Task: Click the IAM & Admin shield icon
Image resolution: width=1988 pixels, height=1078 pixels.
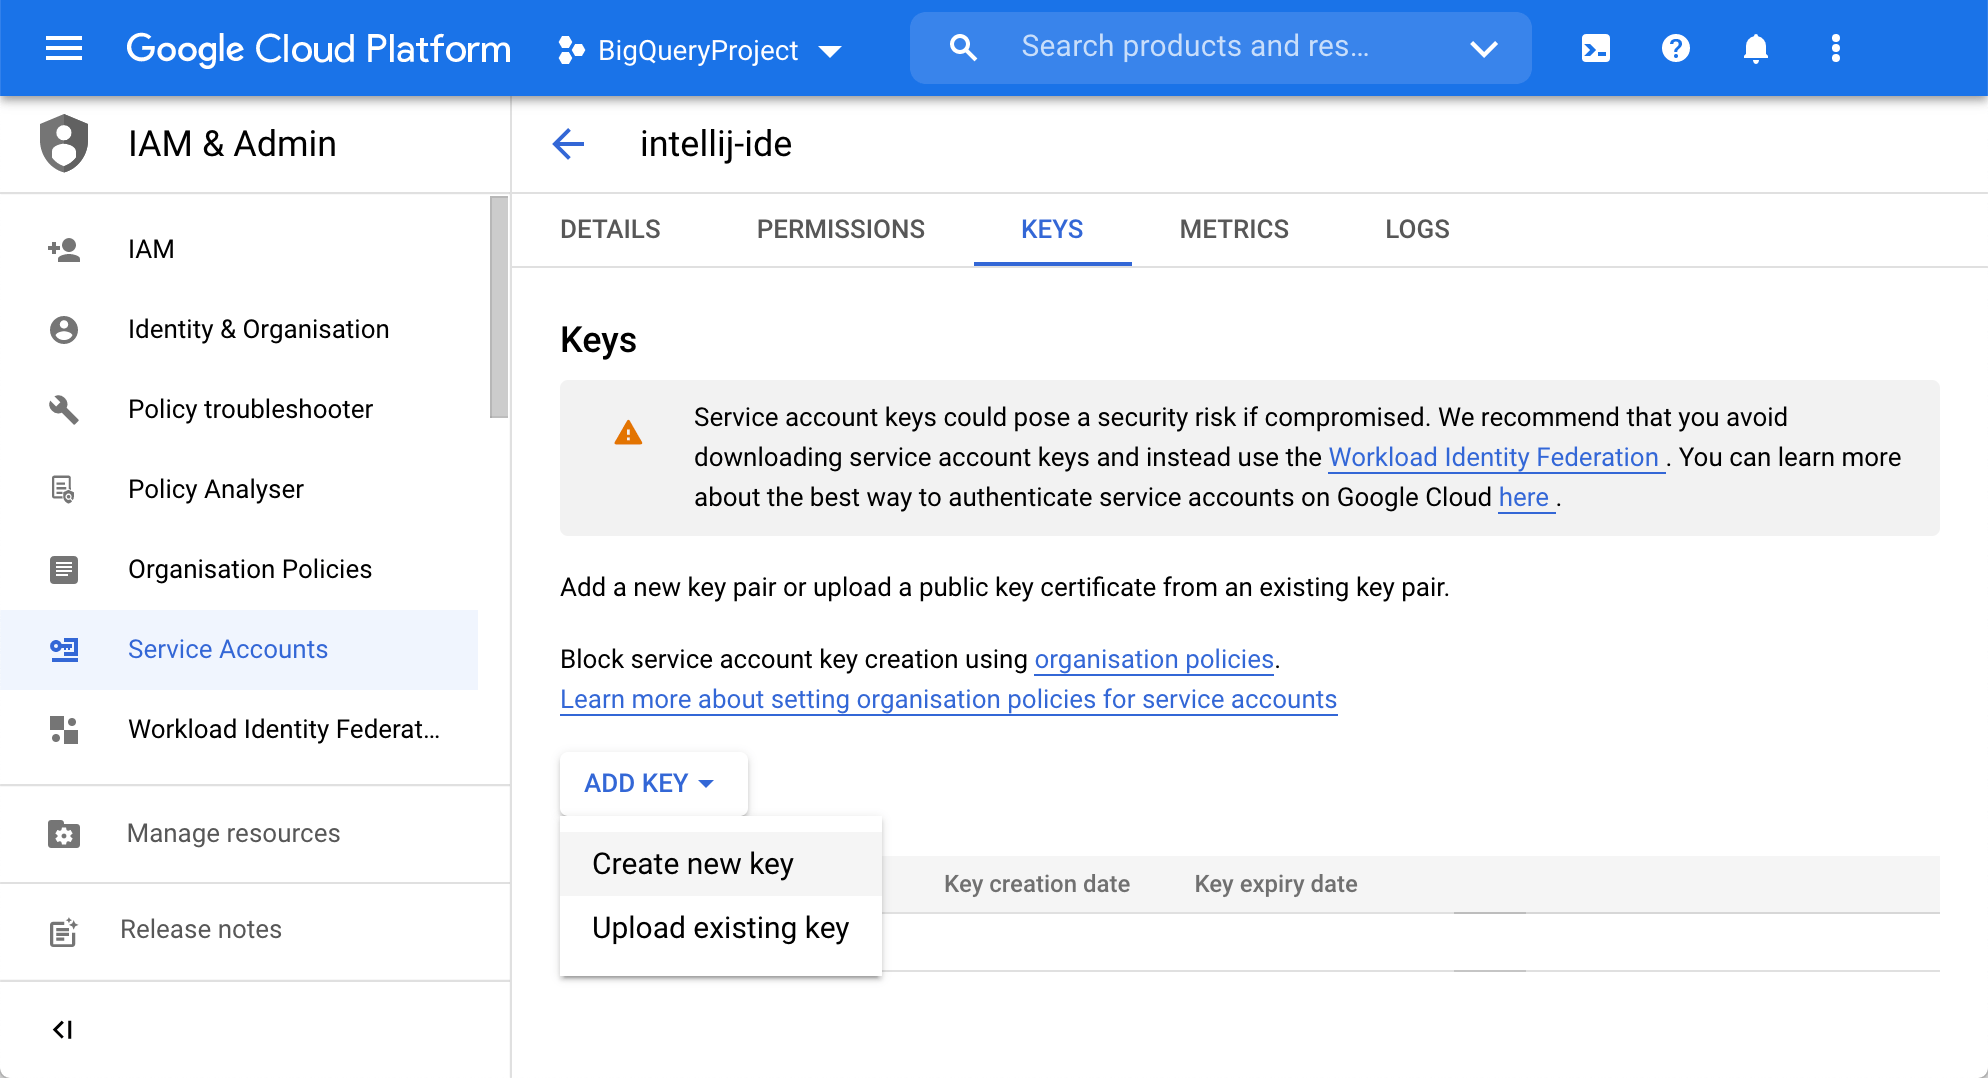Action: pyautogui.click(x=64, y=143)
